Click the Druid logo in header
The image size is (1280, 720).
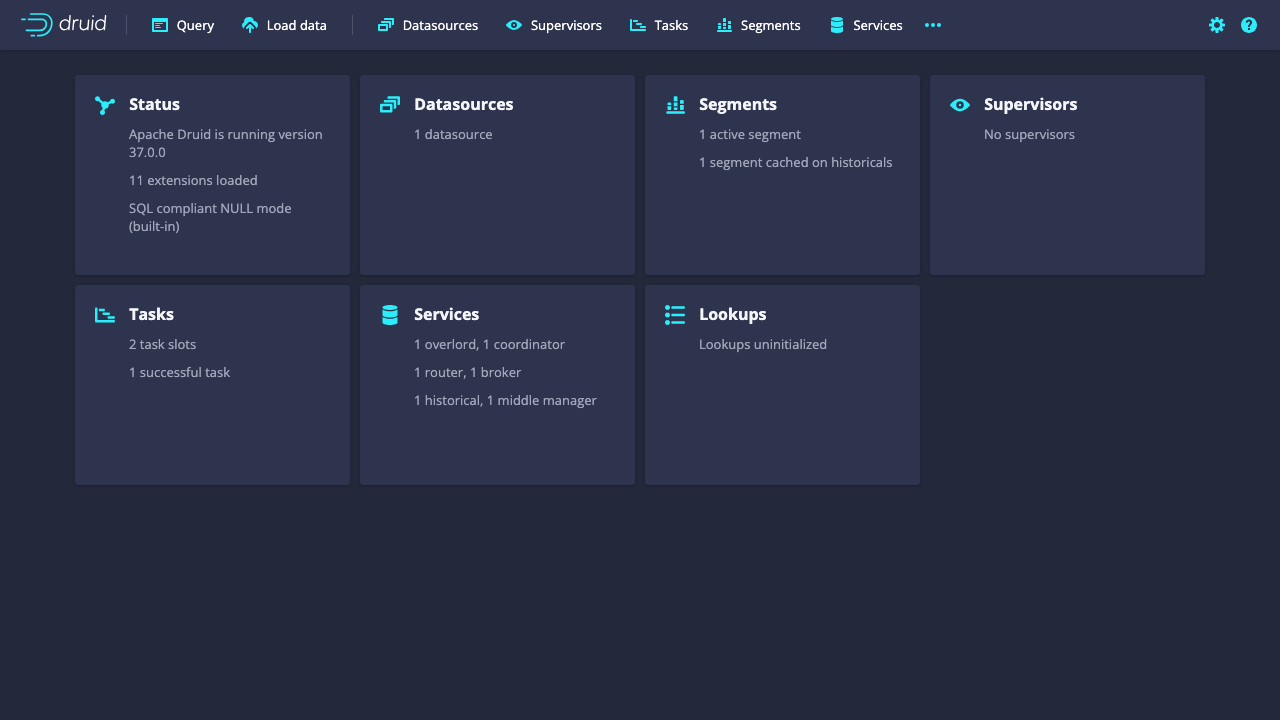click(64, 25)
